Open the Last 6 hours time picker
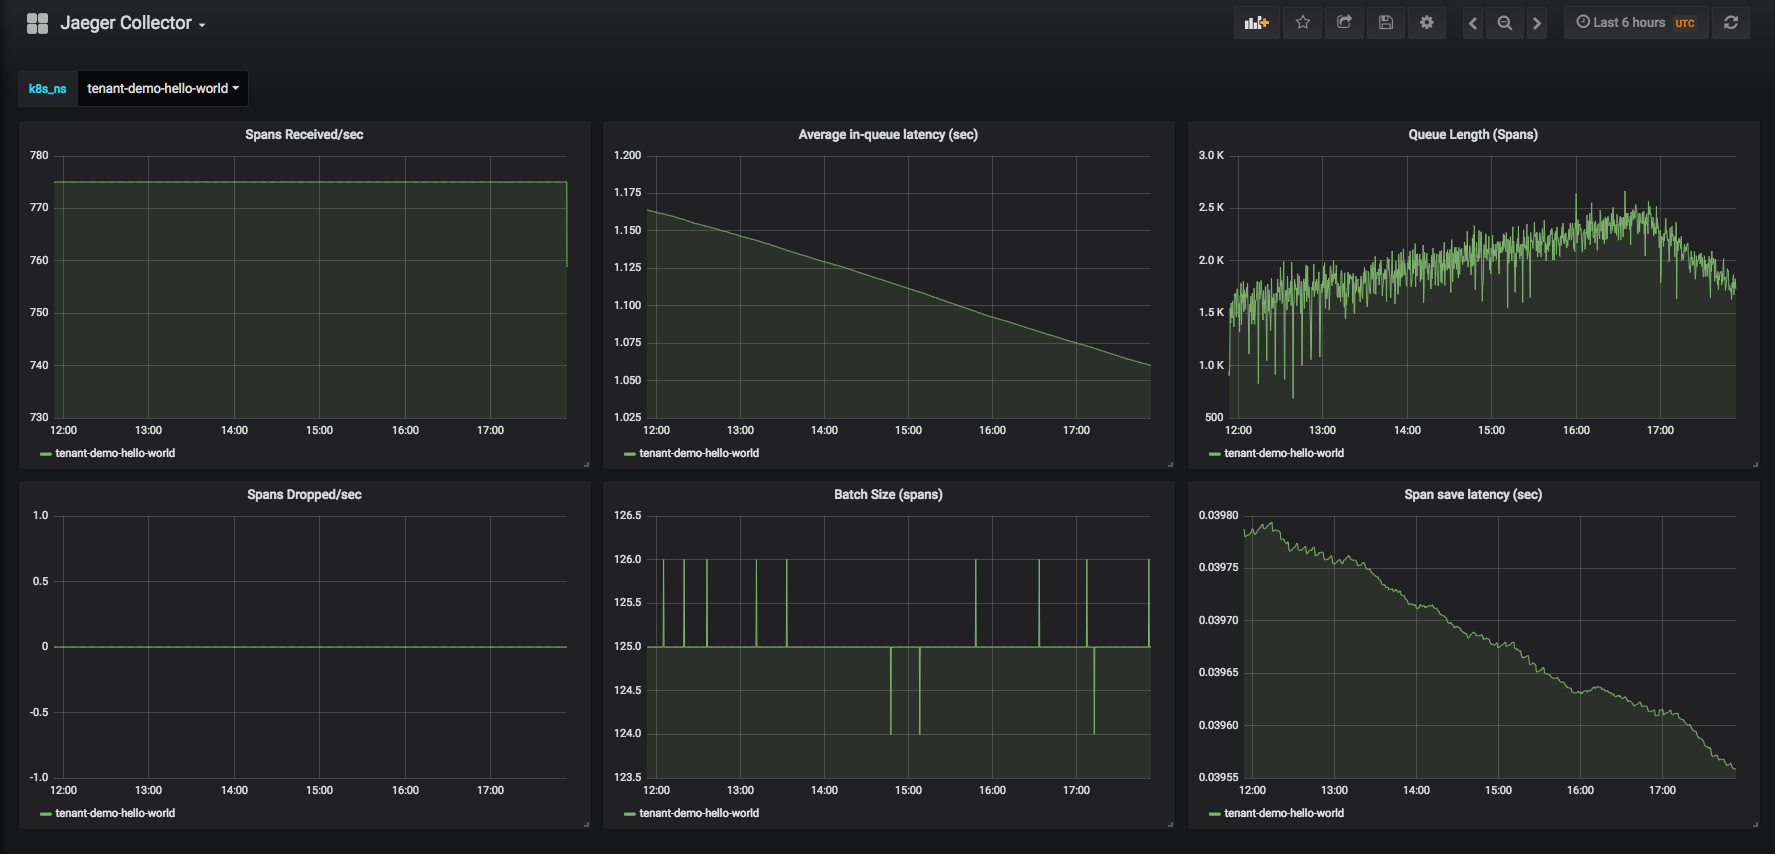This screenshot has height=854, width=1775. click(x=1635, y=23)
